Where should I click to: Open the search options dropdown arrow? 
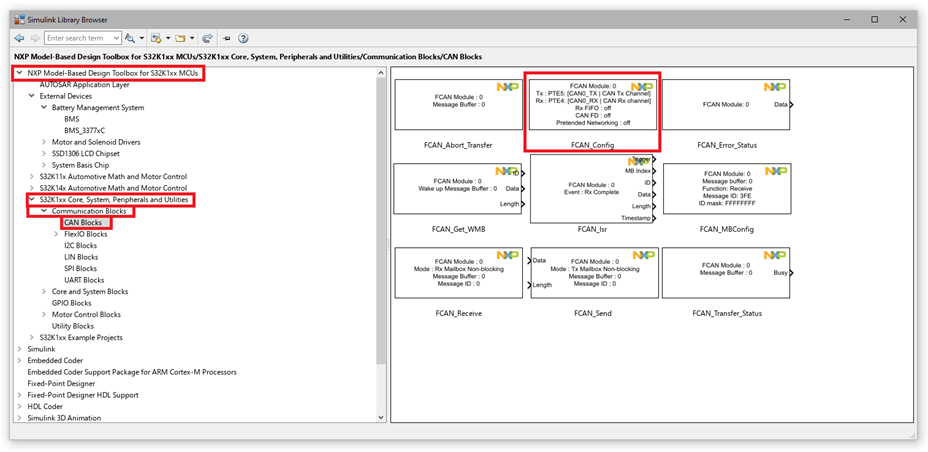click(142, 38)
